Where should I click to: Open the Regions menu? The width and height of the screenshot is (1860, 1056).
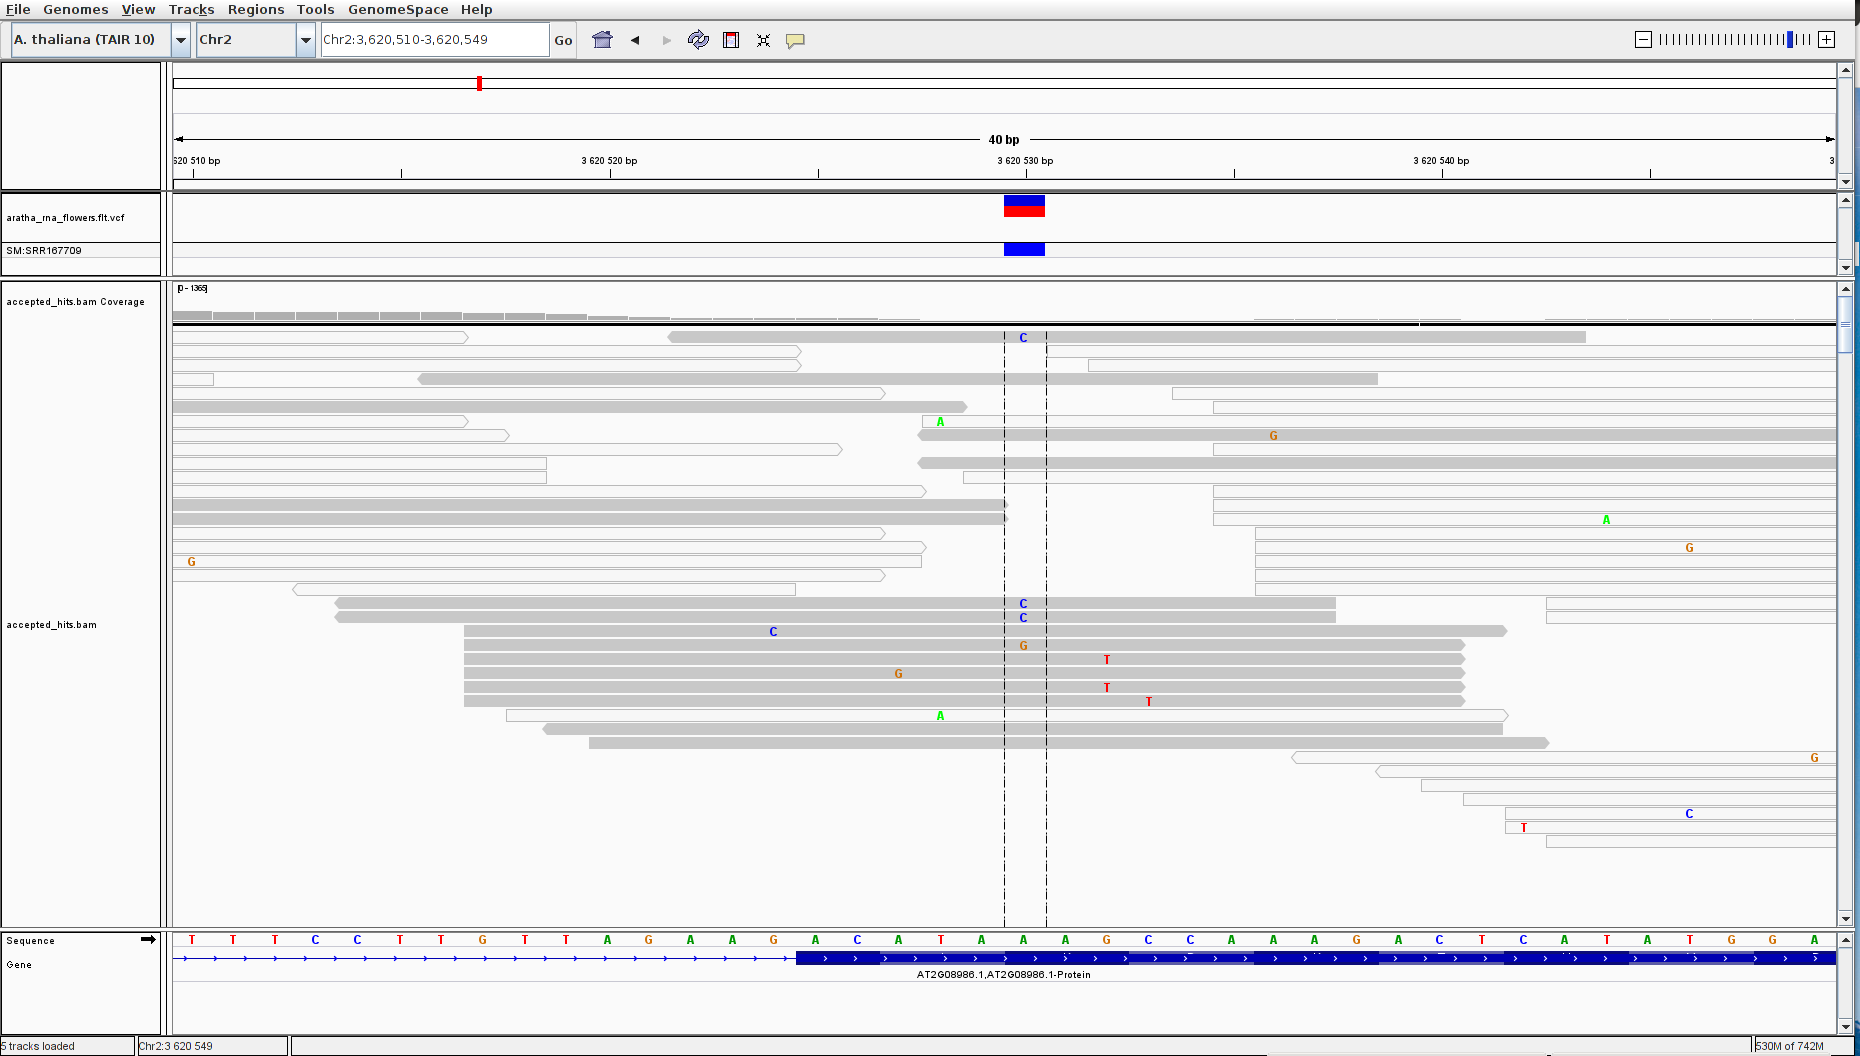coord(256,9)
